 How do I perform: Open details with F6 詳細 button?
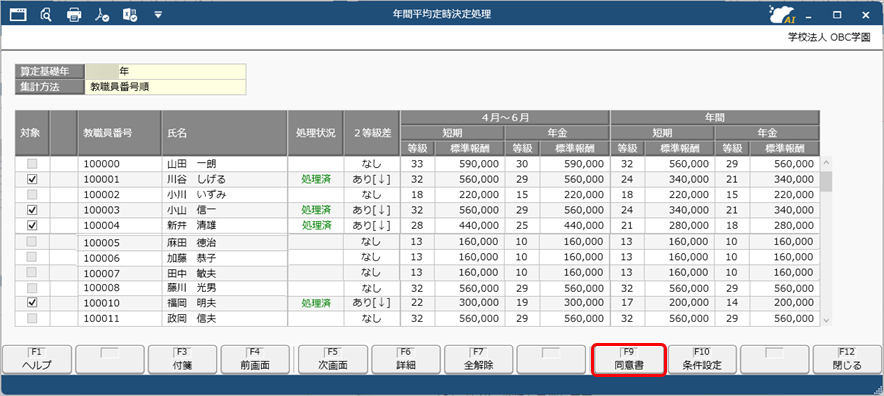[x=406, y=359]
